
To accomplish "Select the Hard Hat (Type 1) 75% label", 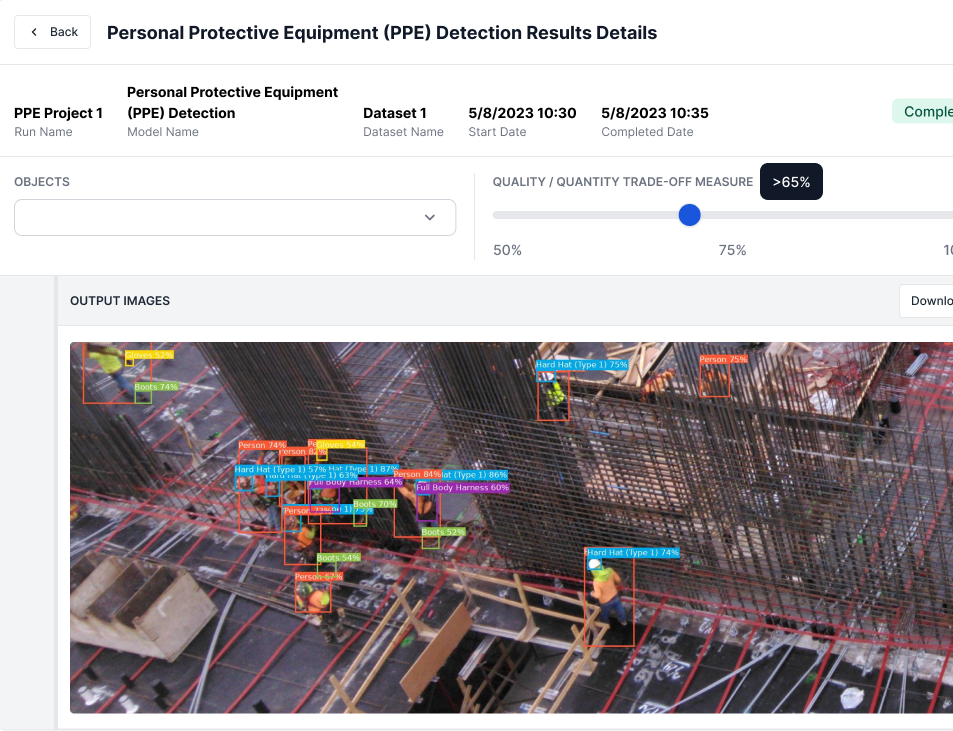I will (581, 365).
